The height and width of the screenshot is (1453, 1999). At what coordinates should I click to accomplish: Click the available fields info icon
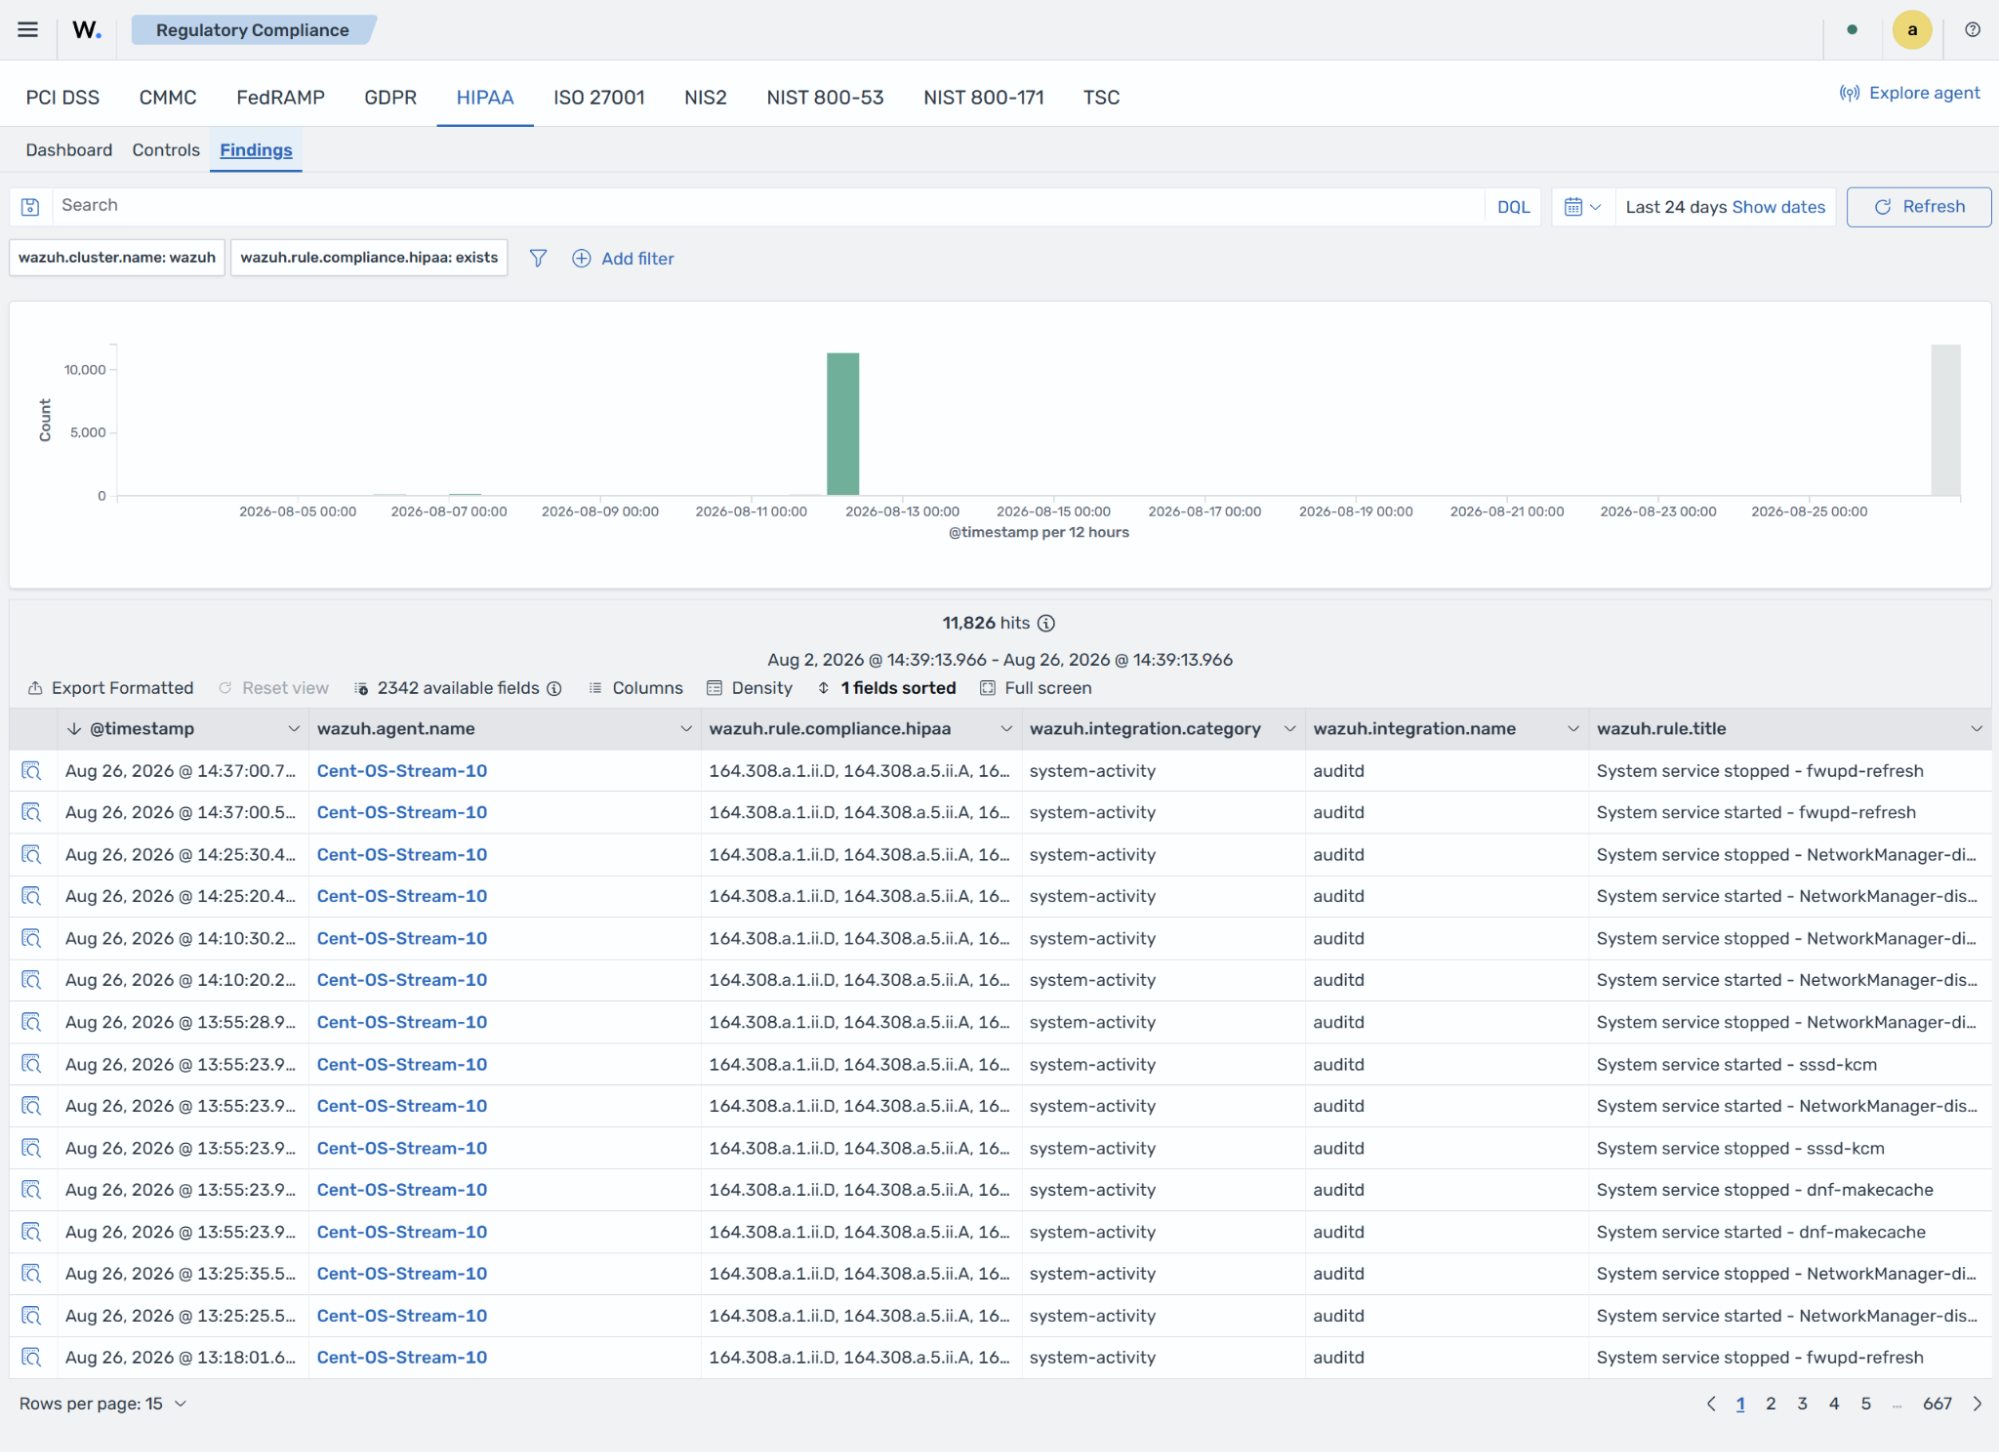coord(554,688)
